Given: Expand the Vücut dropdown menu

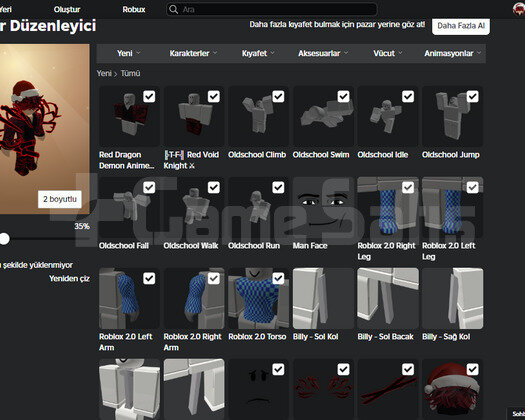Looking at the screenshot, I should tap(388, 53).
